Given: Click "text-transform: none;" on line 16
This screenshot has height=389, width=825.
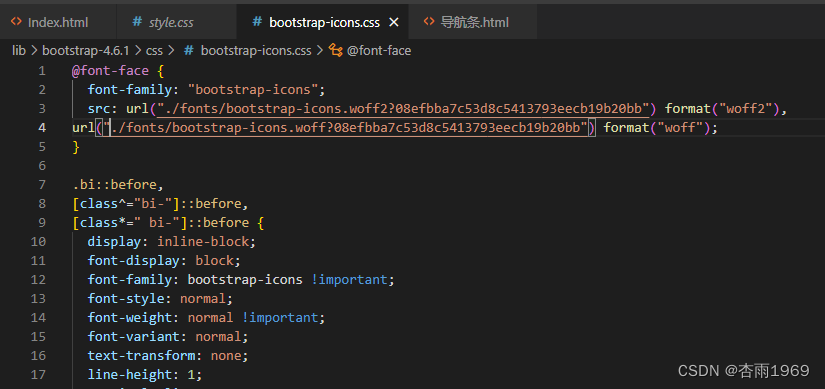Looking at the screenshot, I should coord(168,356).
